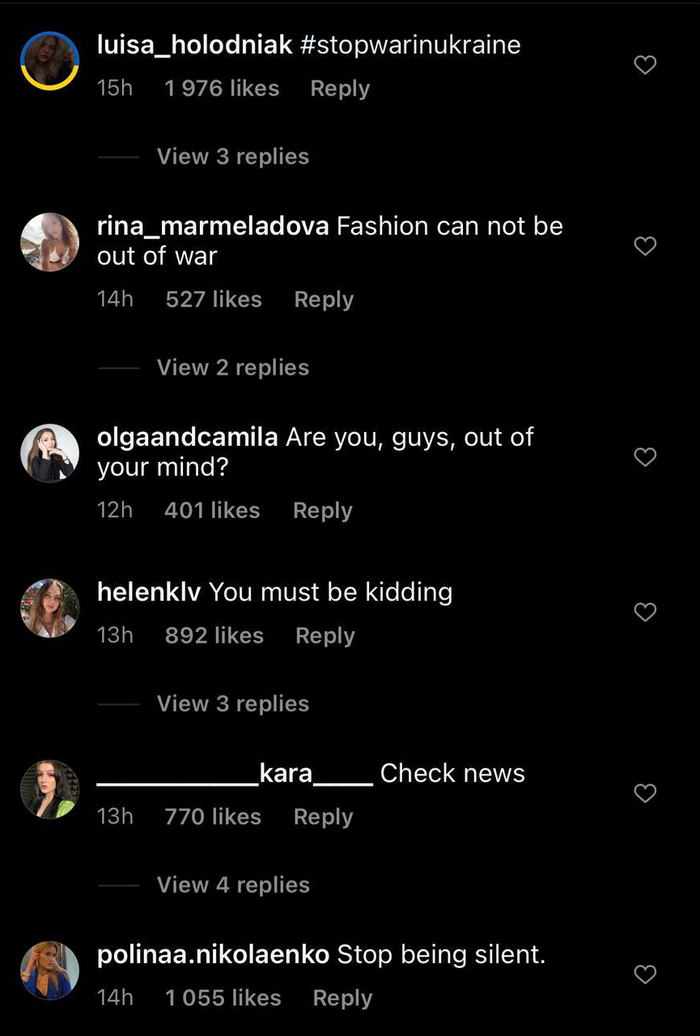This screenshot has height=1036, width=700.
Task: Reply to olgaandcamila's comment
Action: [x=322, y=510]
